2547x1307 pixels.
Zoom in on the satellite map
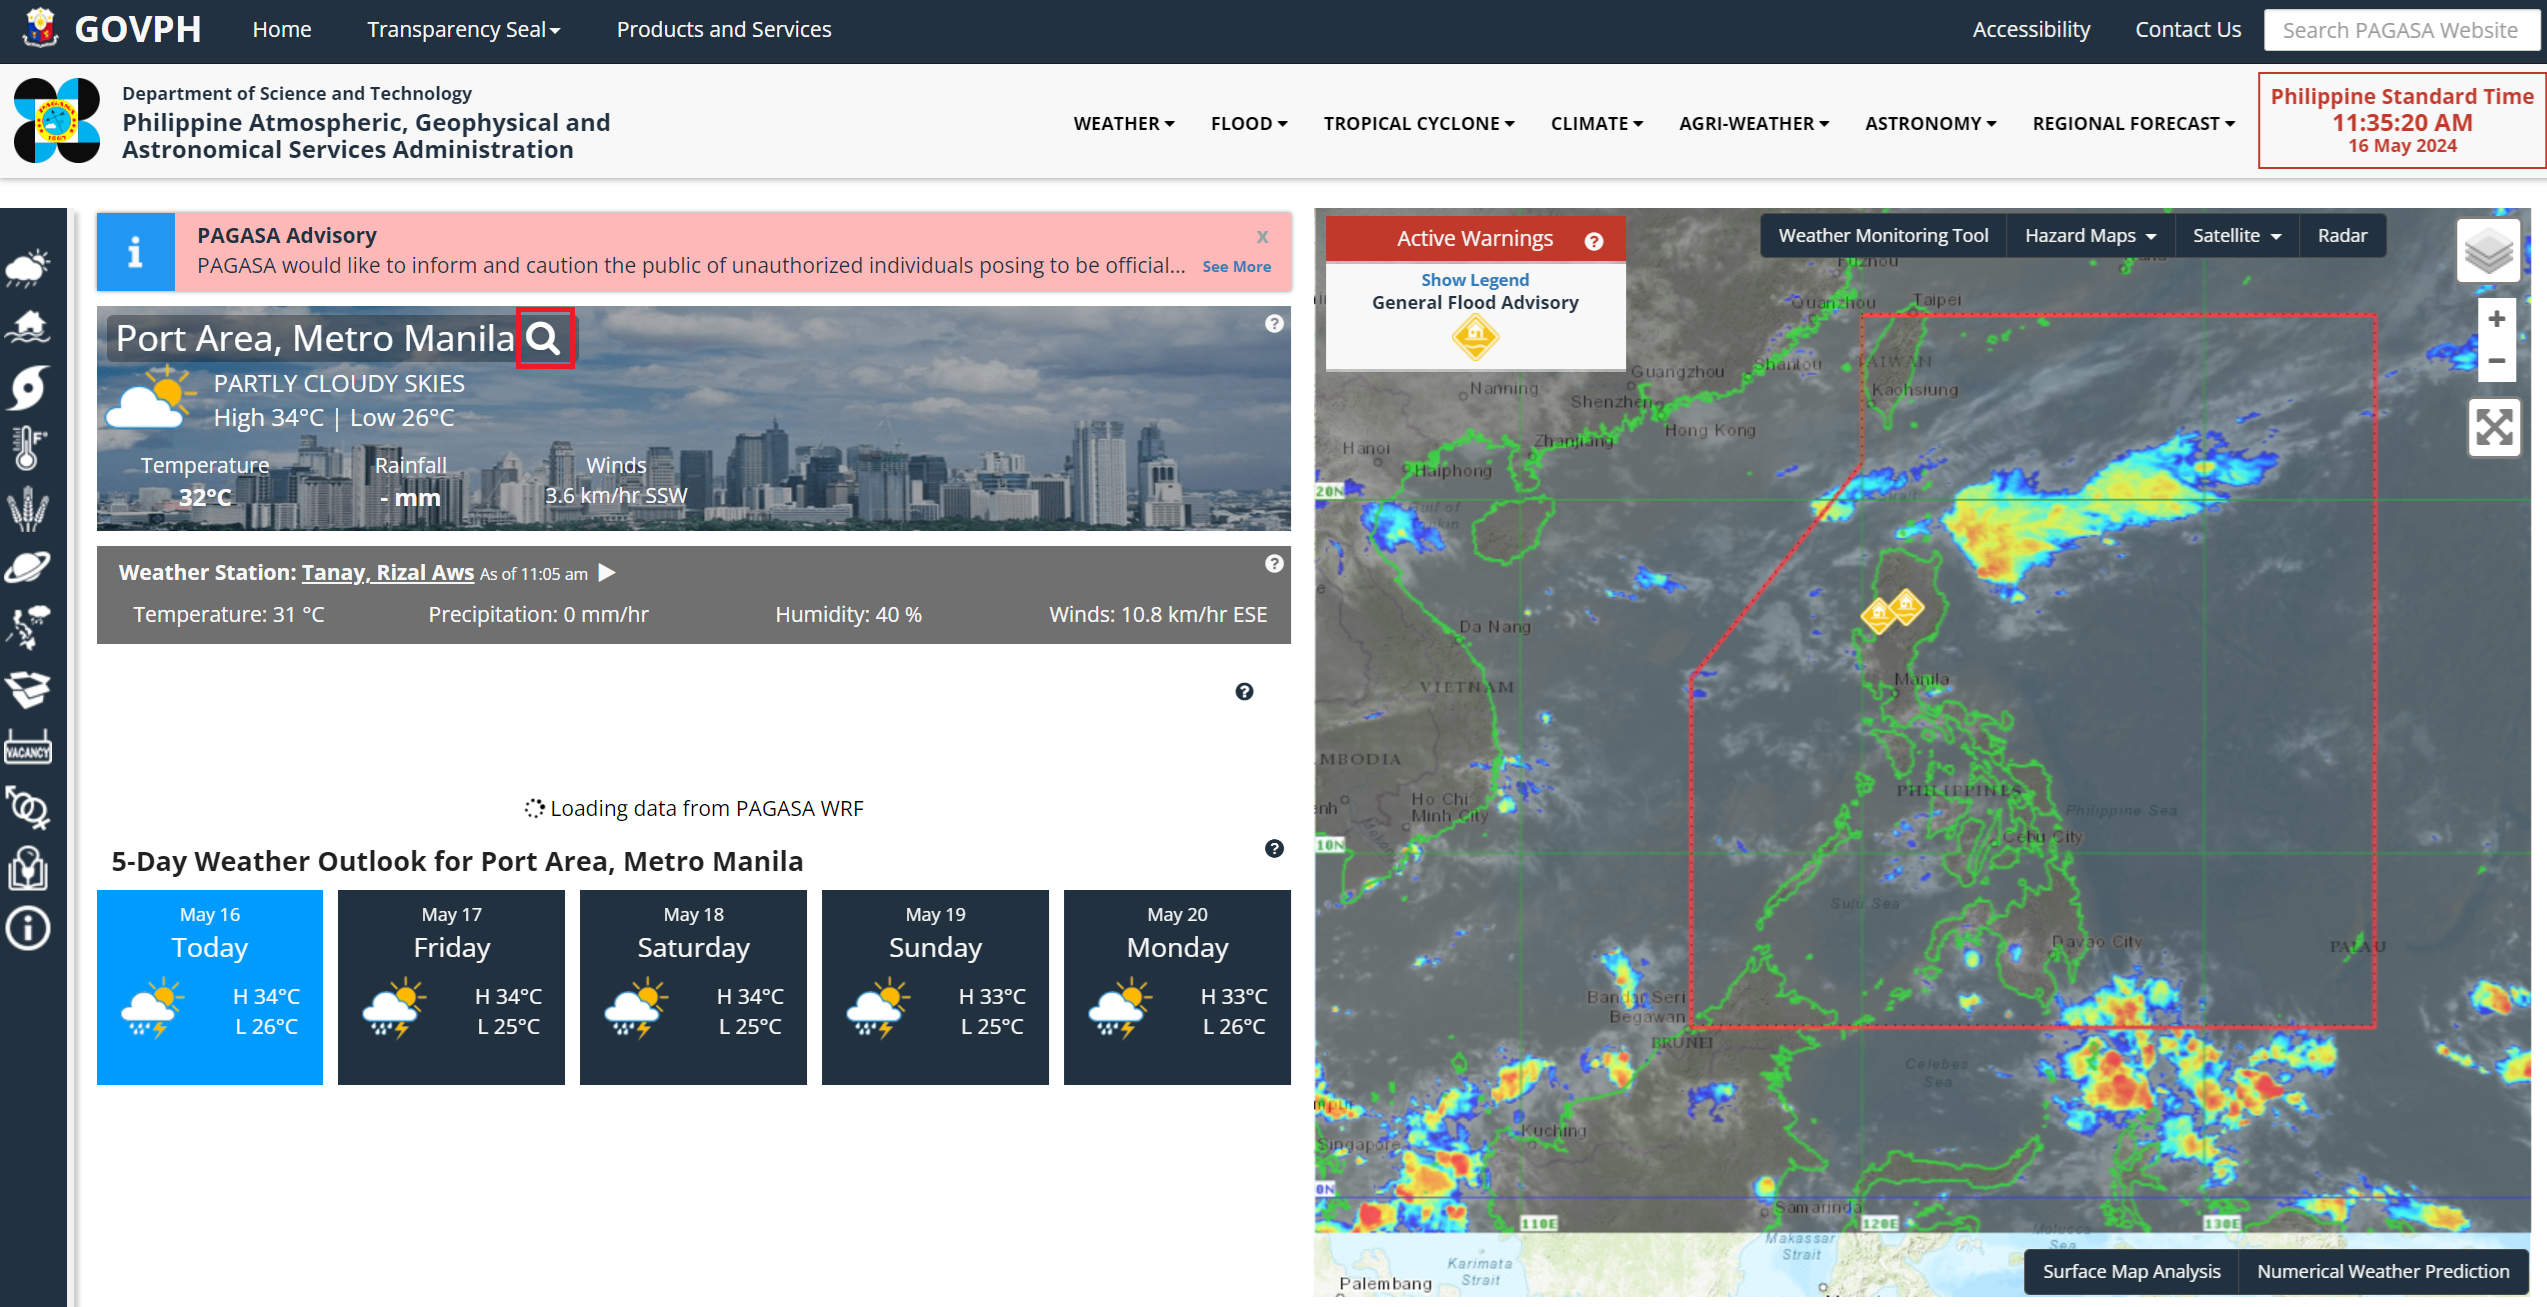[x=2496, y=319]
